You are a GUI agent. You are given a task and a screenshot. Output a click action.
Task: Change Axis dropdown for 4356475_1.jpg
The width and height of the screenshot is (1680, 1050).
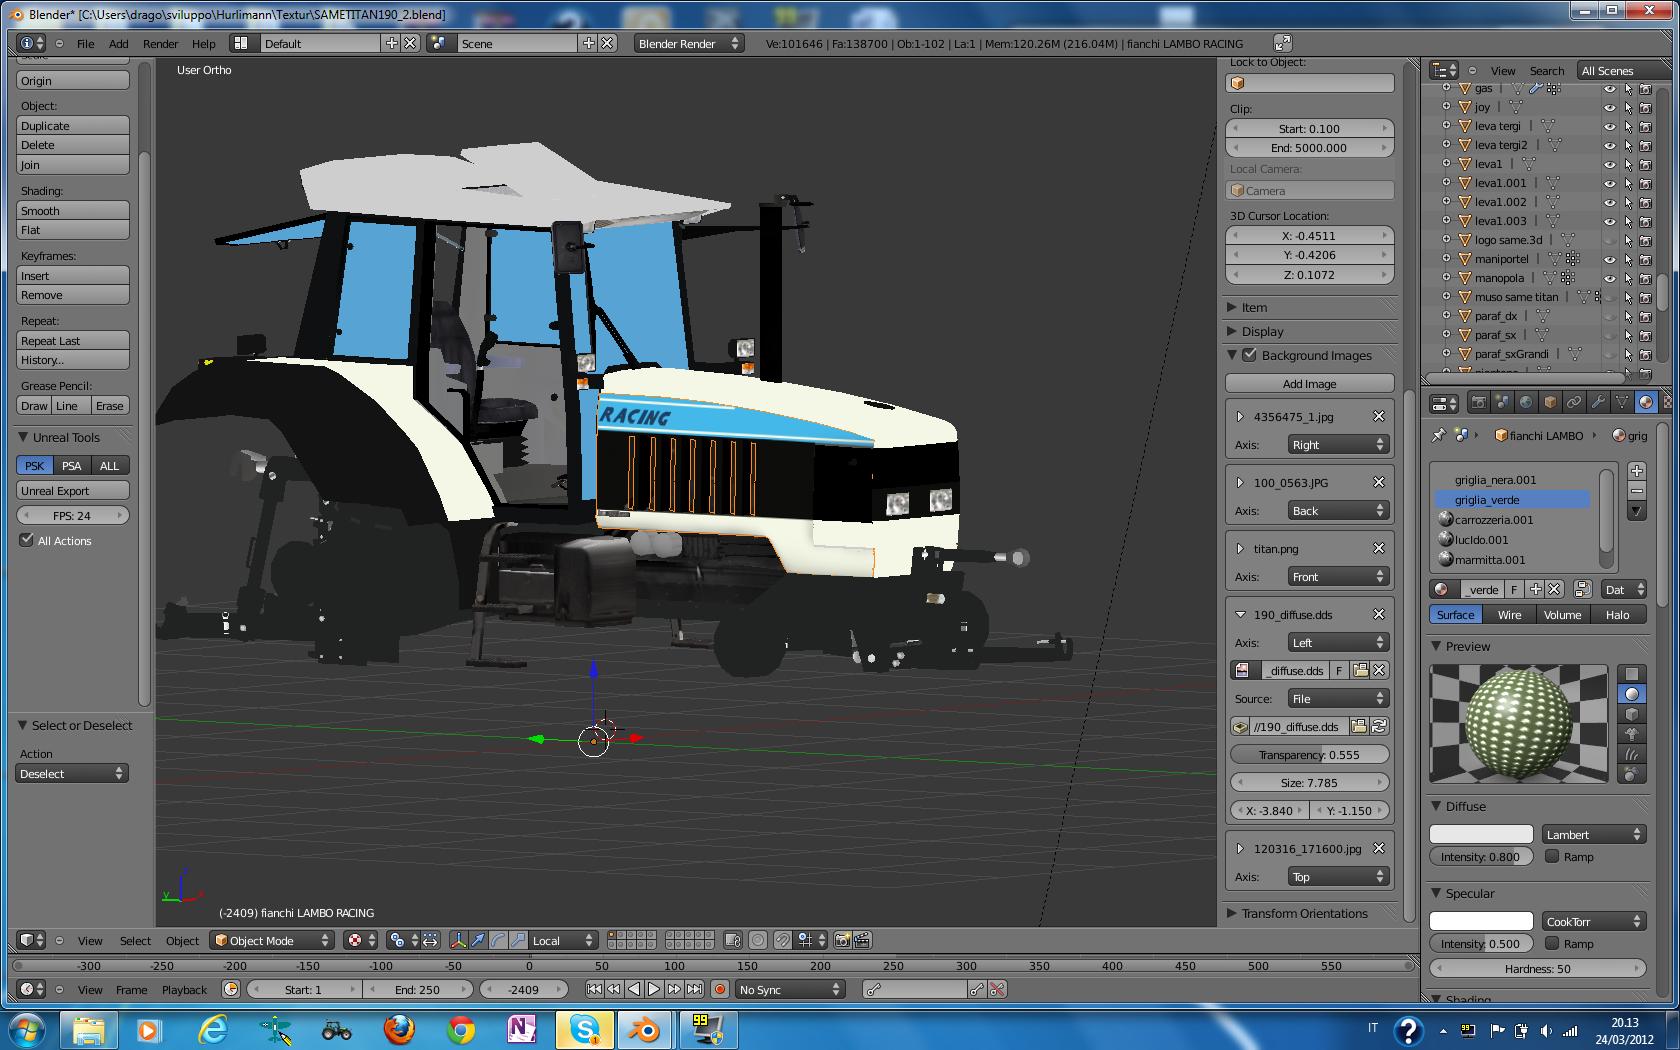point(1339,445)
